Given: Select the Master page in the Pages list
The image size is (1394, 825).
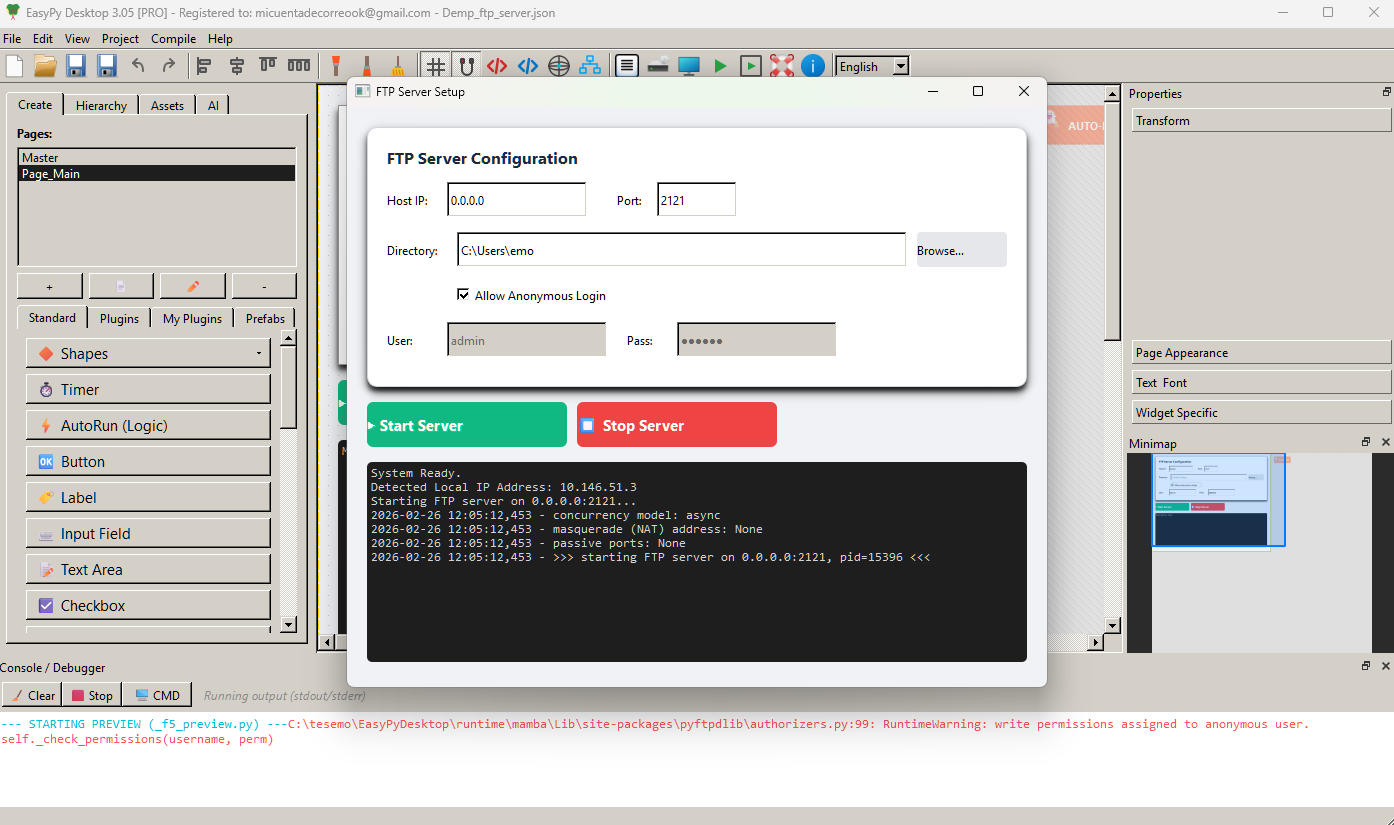Looking at the screenshot, I should click(156, 157).
